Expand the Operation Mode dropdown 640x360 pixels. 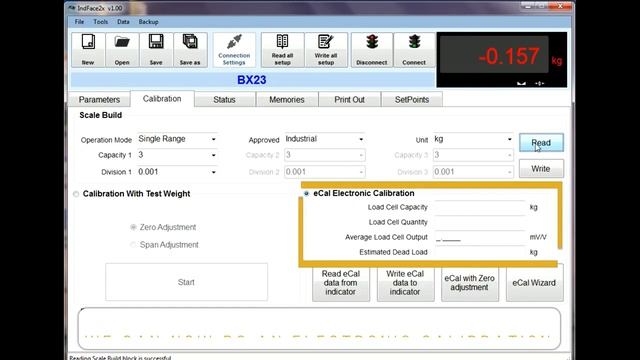[213, 139]
